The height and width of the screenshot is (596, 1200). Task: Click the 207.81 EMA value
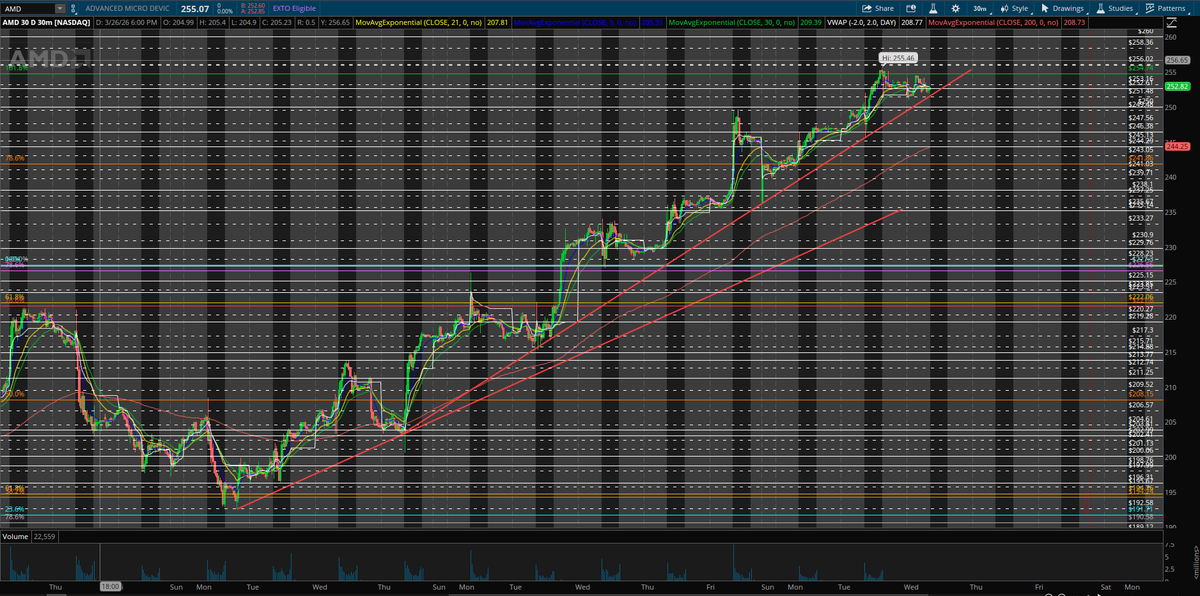(497, 23)
